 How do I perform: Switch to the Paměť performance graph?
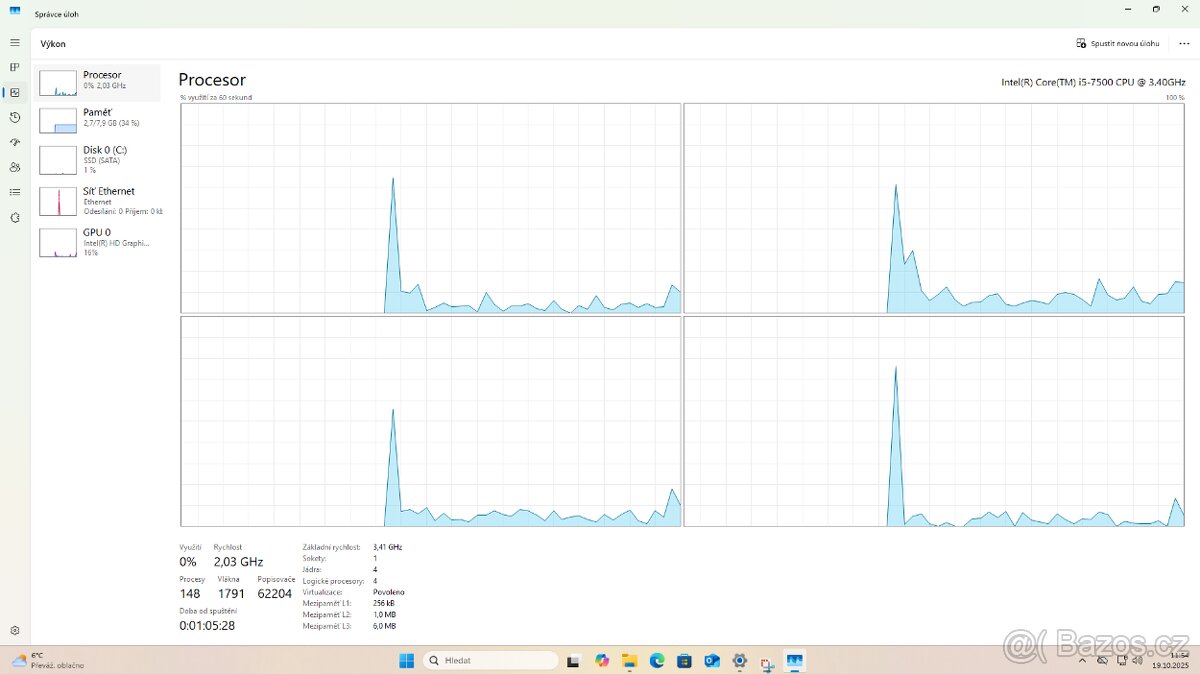pyautogui.click(x=97, y=118)
